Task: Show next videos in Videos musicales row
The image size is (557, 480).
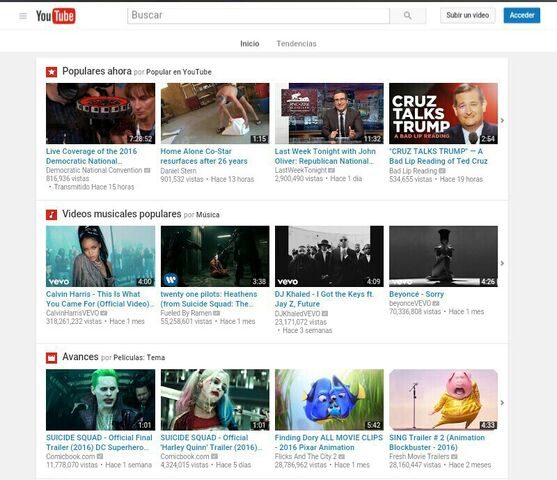Action: click(x=502, y=263)
